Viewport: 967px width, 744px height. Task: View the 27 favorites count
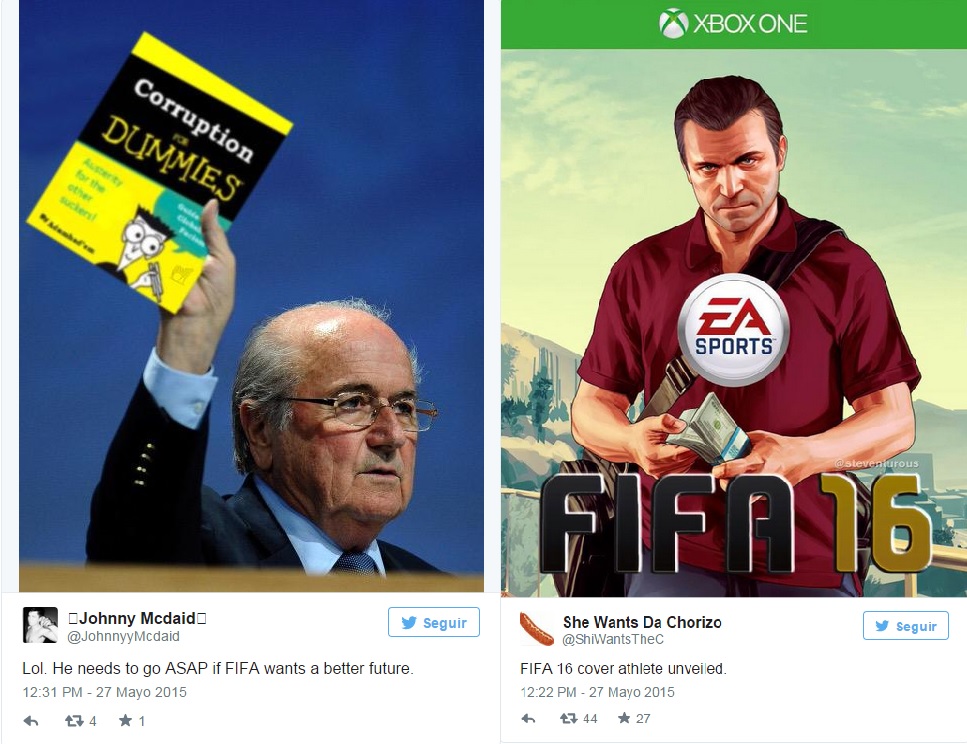click(x=643, y=718)
